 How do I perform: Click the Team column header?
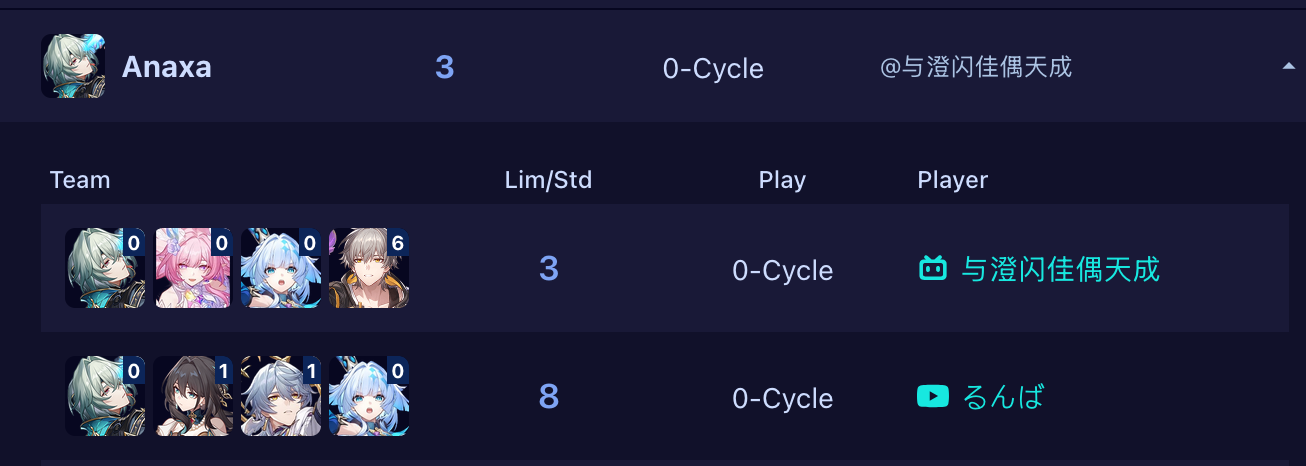[x=80, y=180]
